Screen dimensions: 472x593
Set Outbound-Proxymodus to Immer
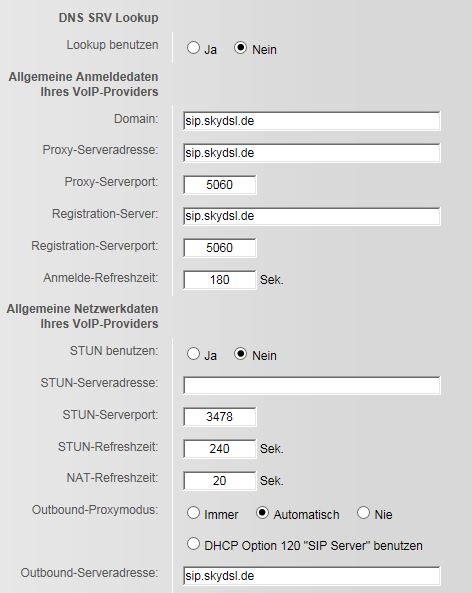pos(193,513)
